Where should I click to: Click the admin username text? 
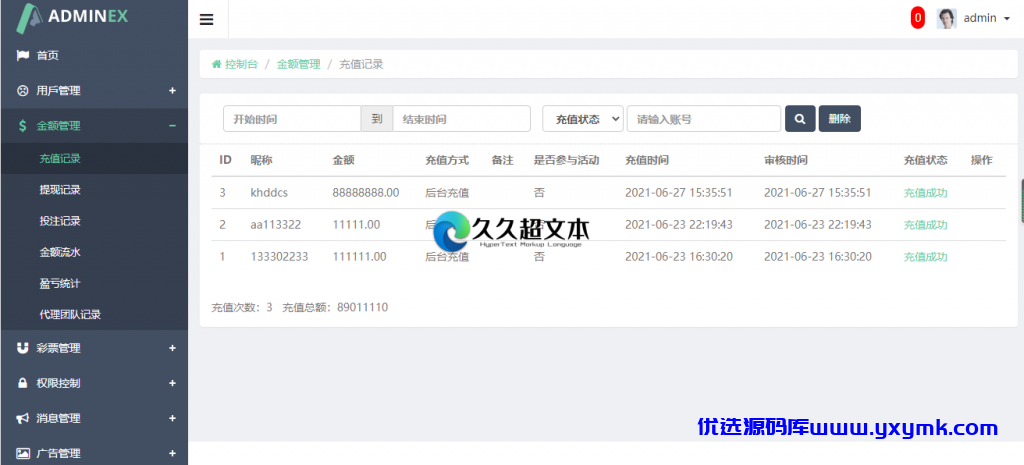point(980,18)
